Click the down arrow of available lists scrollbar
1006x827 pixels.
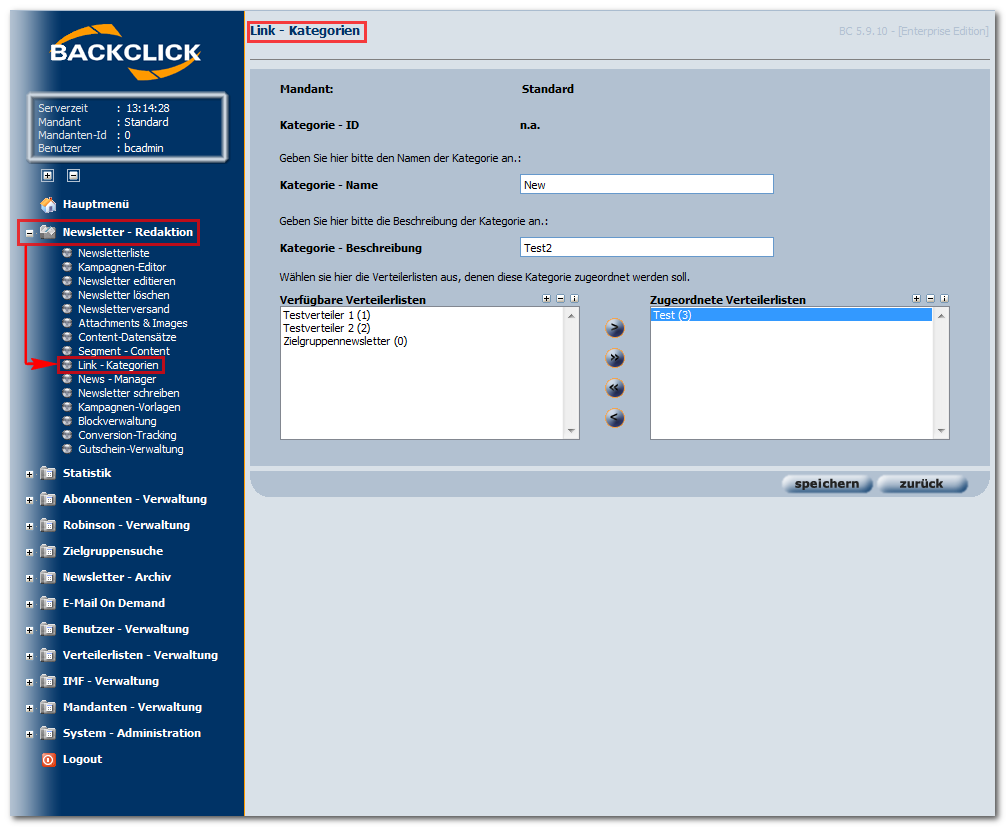click(x=571, y=431)
